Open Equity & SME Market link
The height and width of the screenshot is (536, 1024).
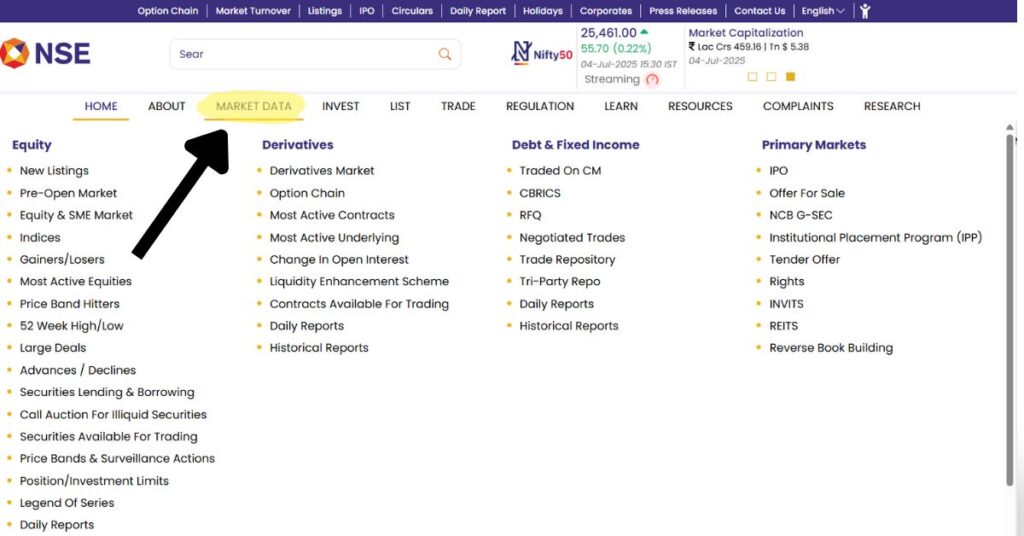(x=76, y=215)
